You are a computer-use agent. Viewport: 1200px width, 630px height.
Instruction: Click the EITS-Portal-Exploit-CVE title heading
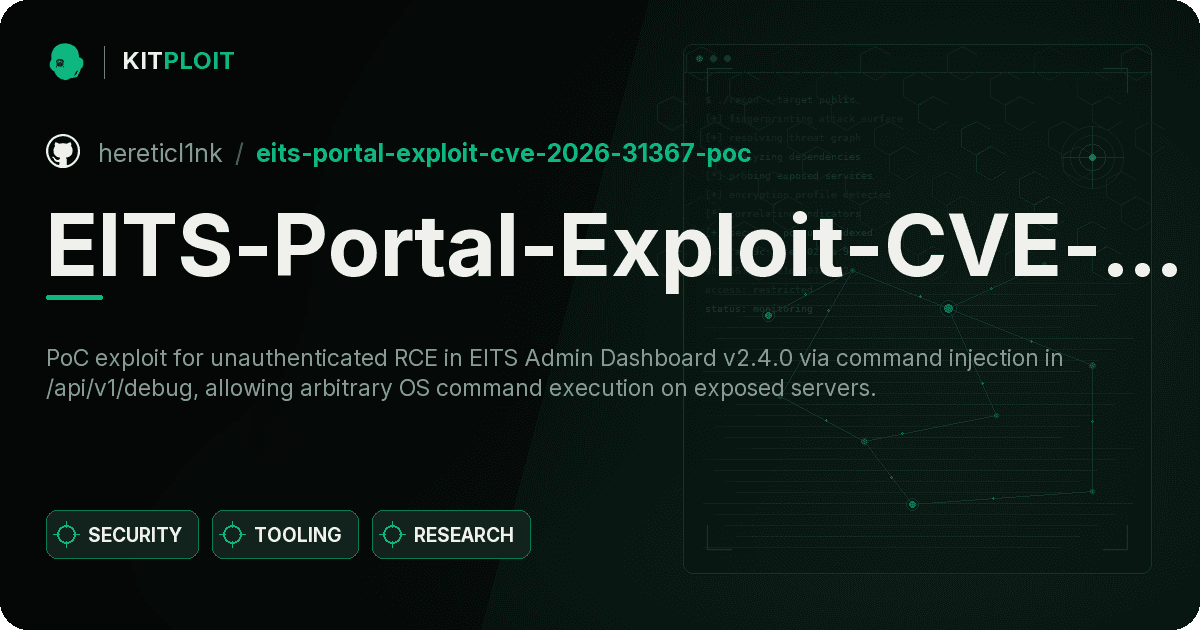(612, 247)
